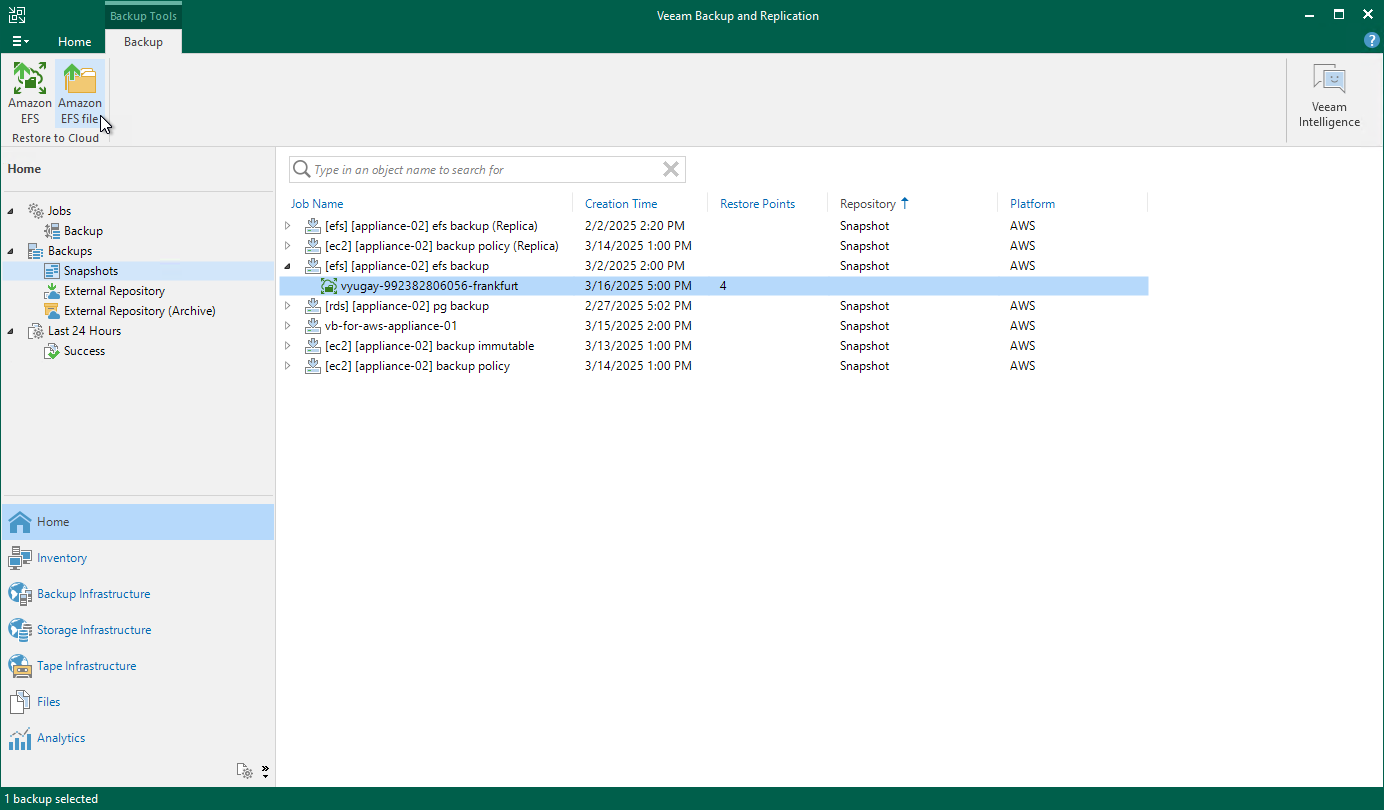Open the Home navigation view

[138, 522]
